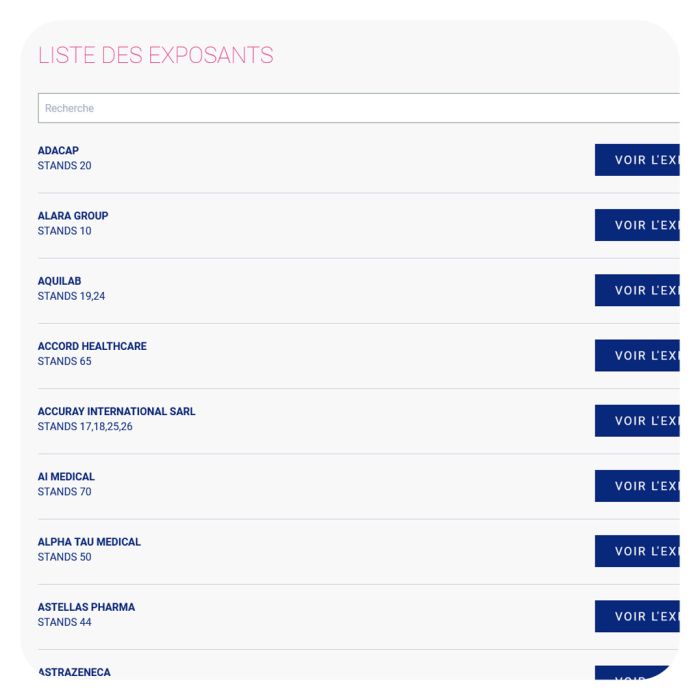This screenshot has width=700, height=700.
Task: Click the "STANDS 17,18,25,26" text
Action: (x=85, y=427)
